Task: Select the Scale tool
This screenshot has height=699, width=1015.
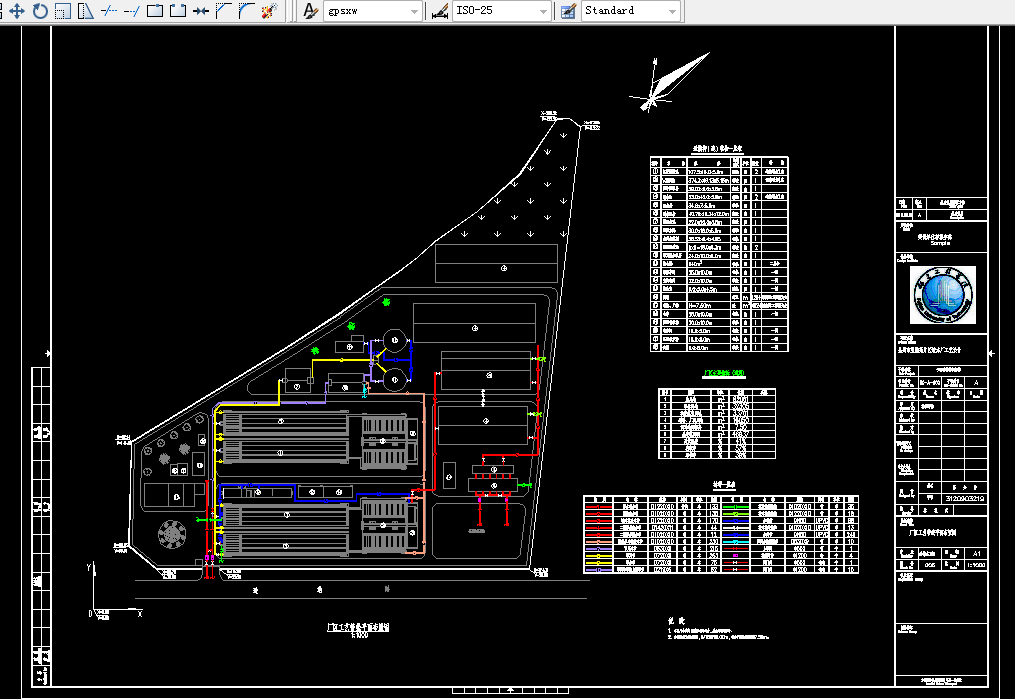Action: tap(63, 10)
